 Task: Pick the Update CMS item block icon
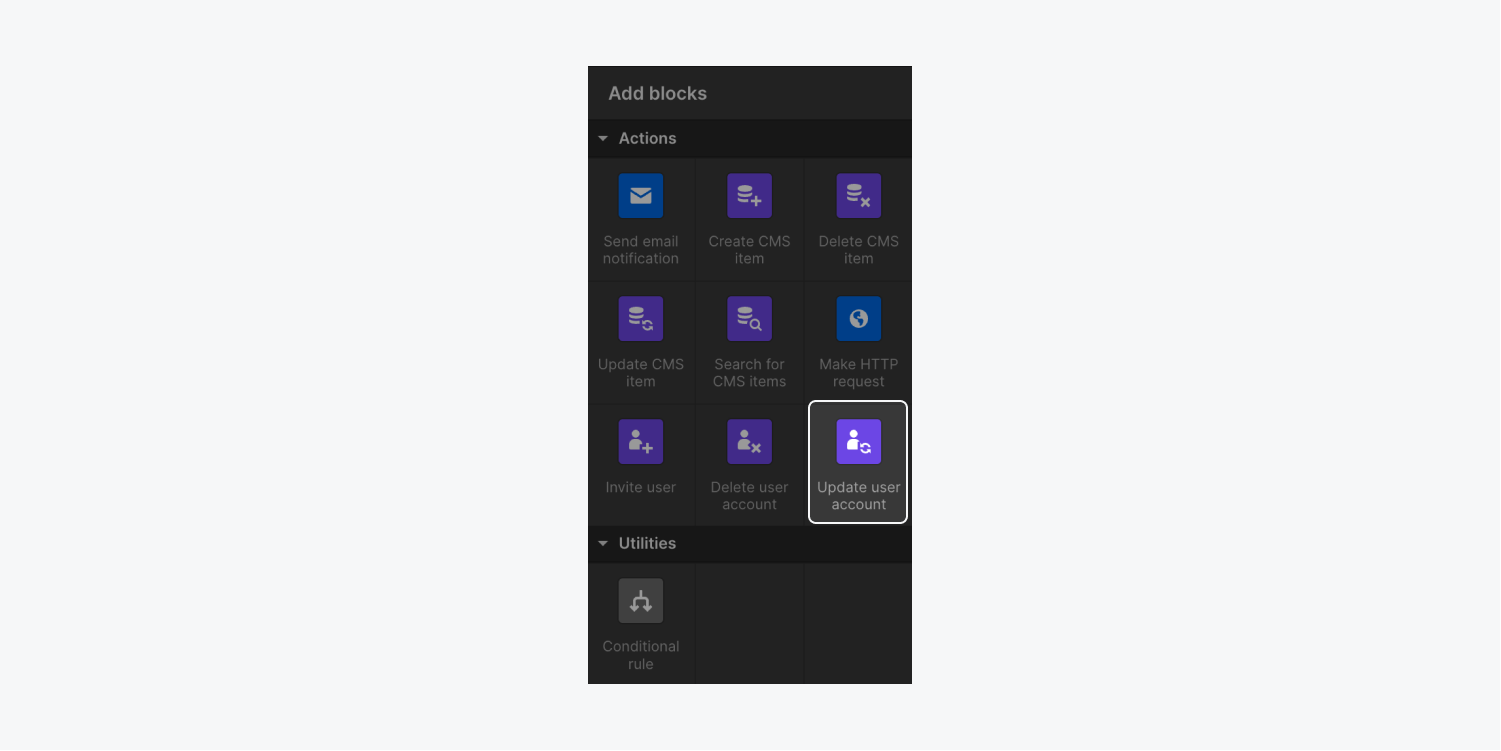pyautogui.click(x=641, y=319)
